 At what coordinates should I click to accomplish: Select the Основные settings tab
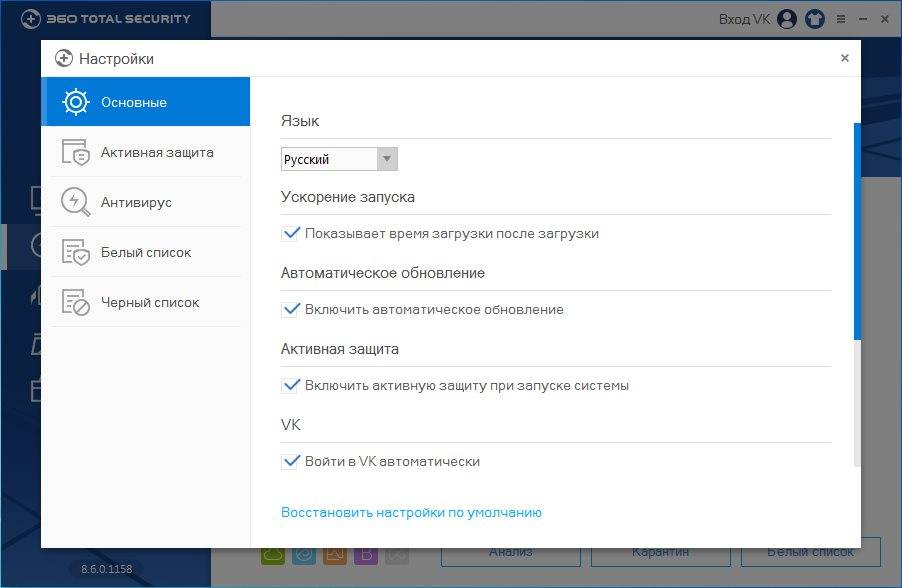(x=146, y=102)
